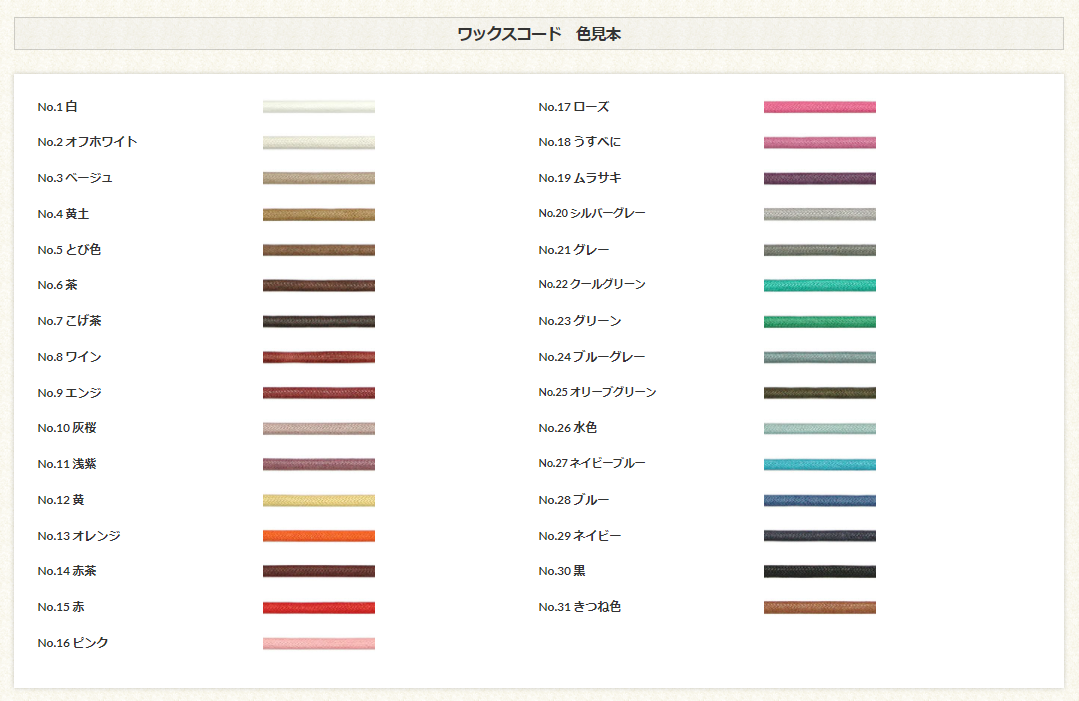Click the No.30 黒 black cord swatch
Screen dimensions: 1079x701
click(x=819, y=571)
